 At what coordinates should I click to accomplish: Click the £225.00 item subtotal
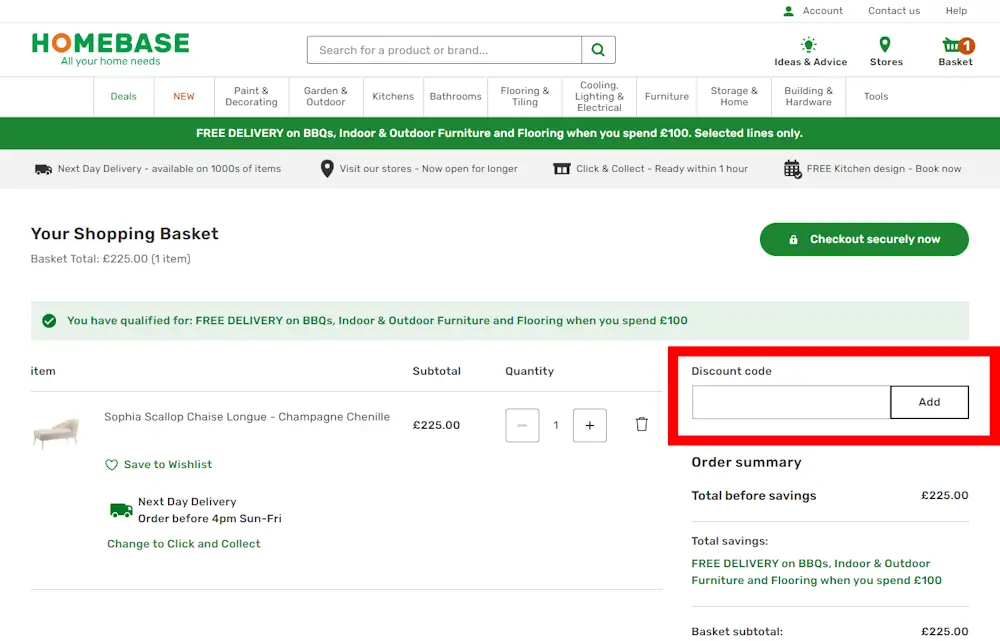click(x=436, y=425)
